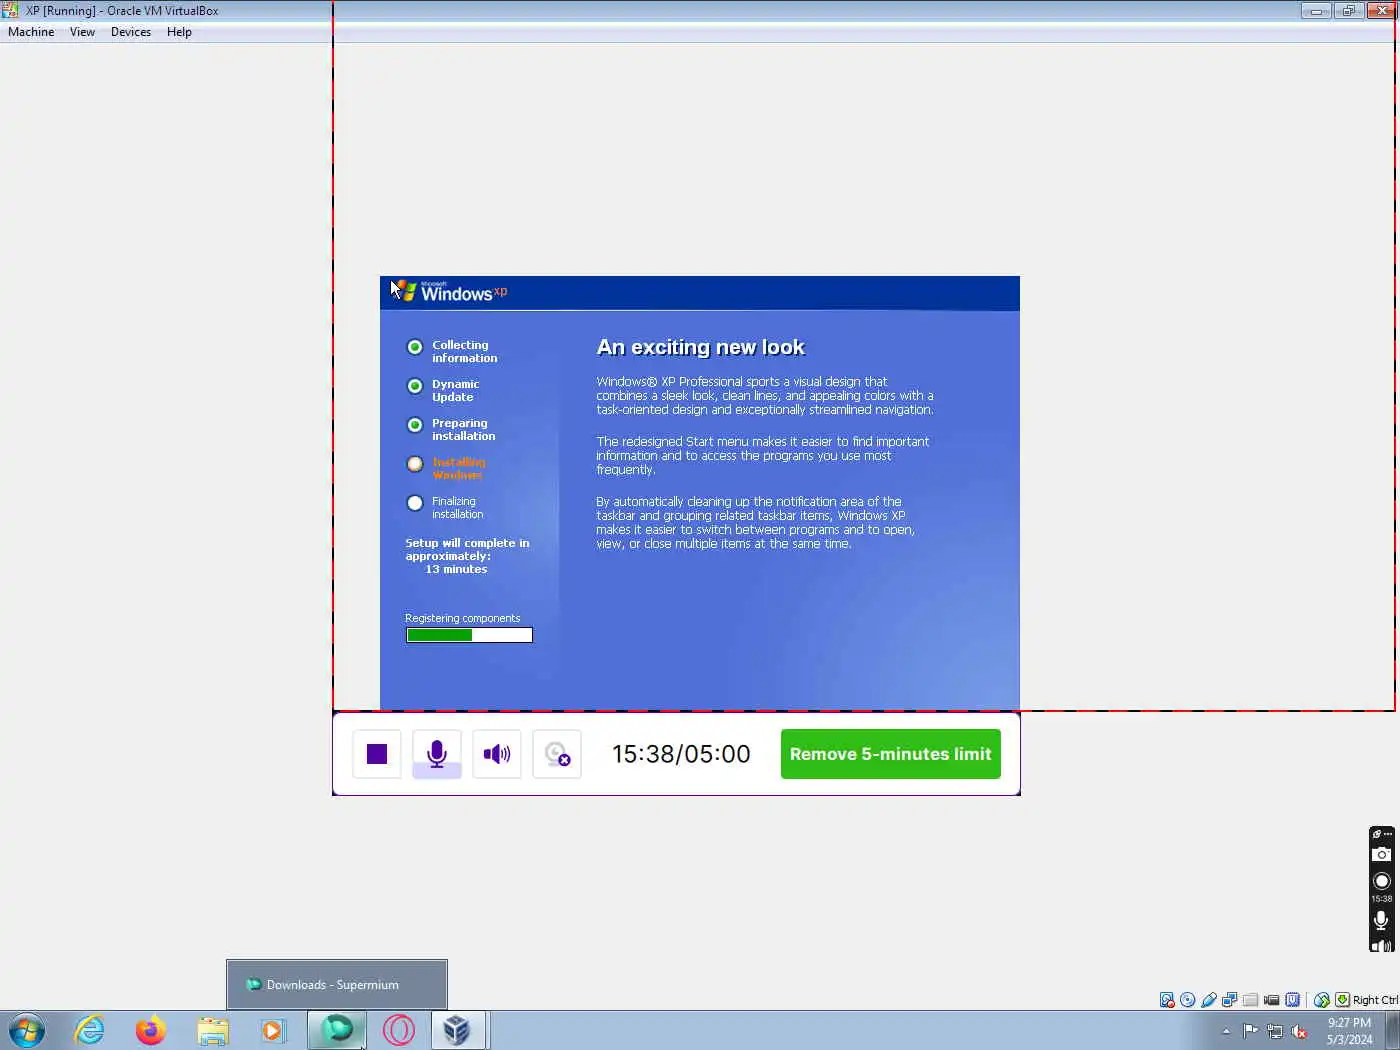Click microphone icon in floating black widget
The image size is (1400, 1050).
[1381, 920]
